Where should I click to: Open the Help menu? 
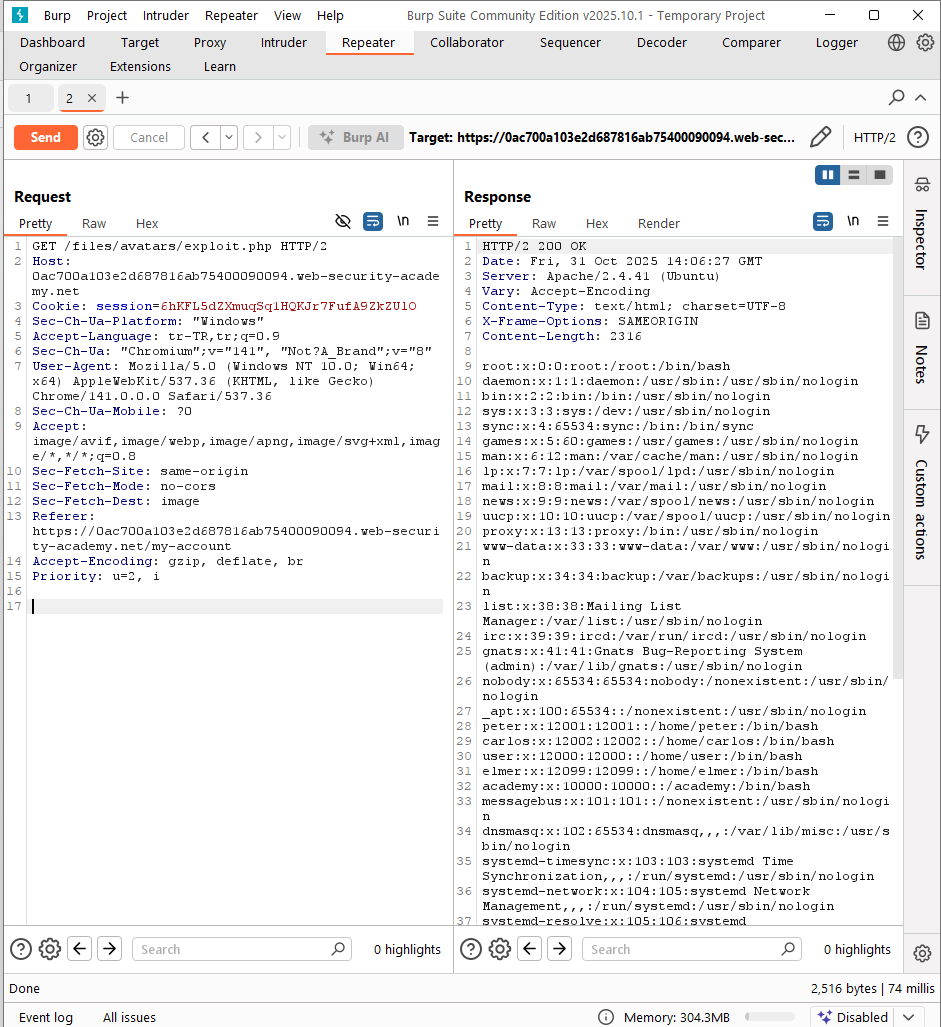click(330, 16)
